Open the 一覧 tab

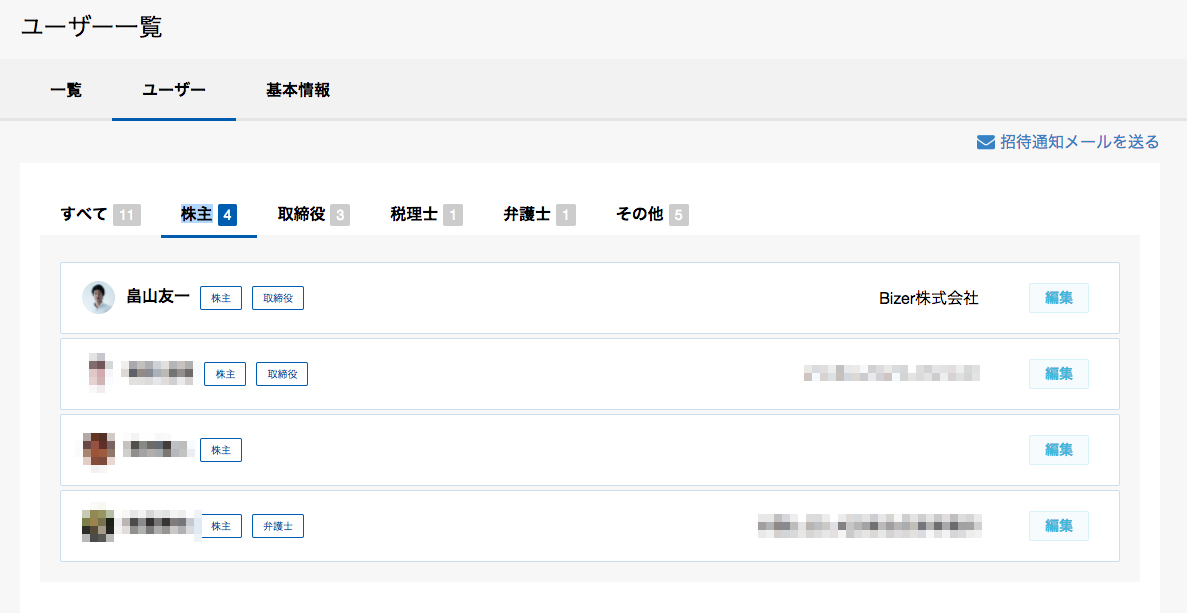click(66, 90)
